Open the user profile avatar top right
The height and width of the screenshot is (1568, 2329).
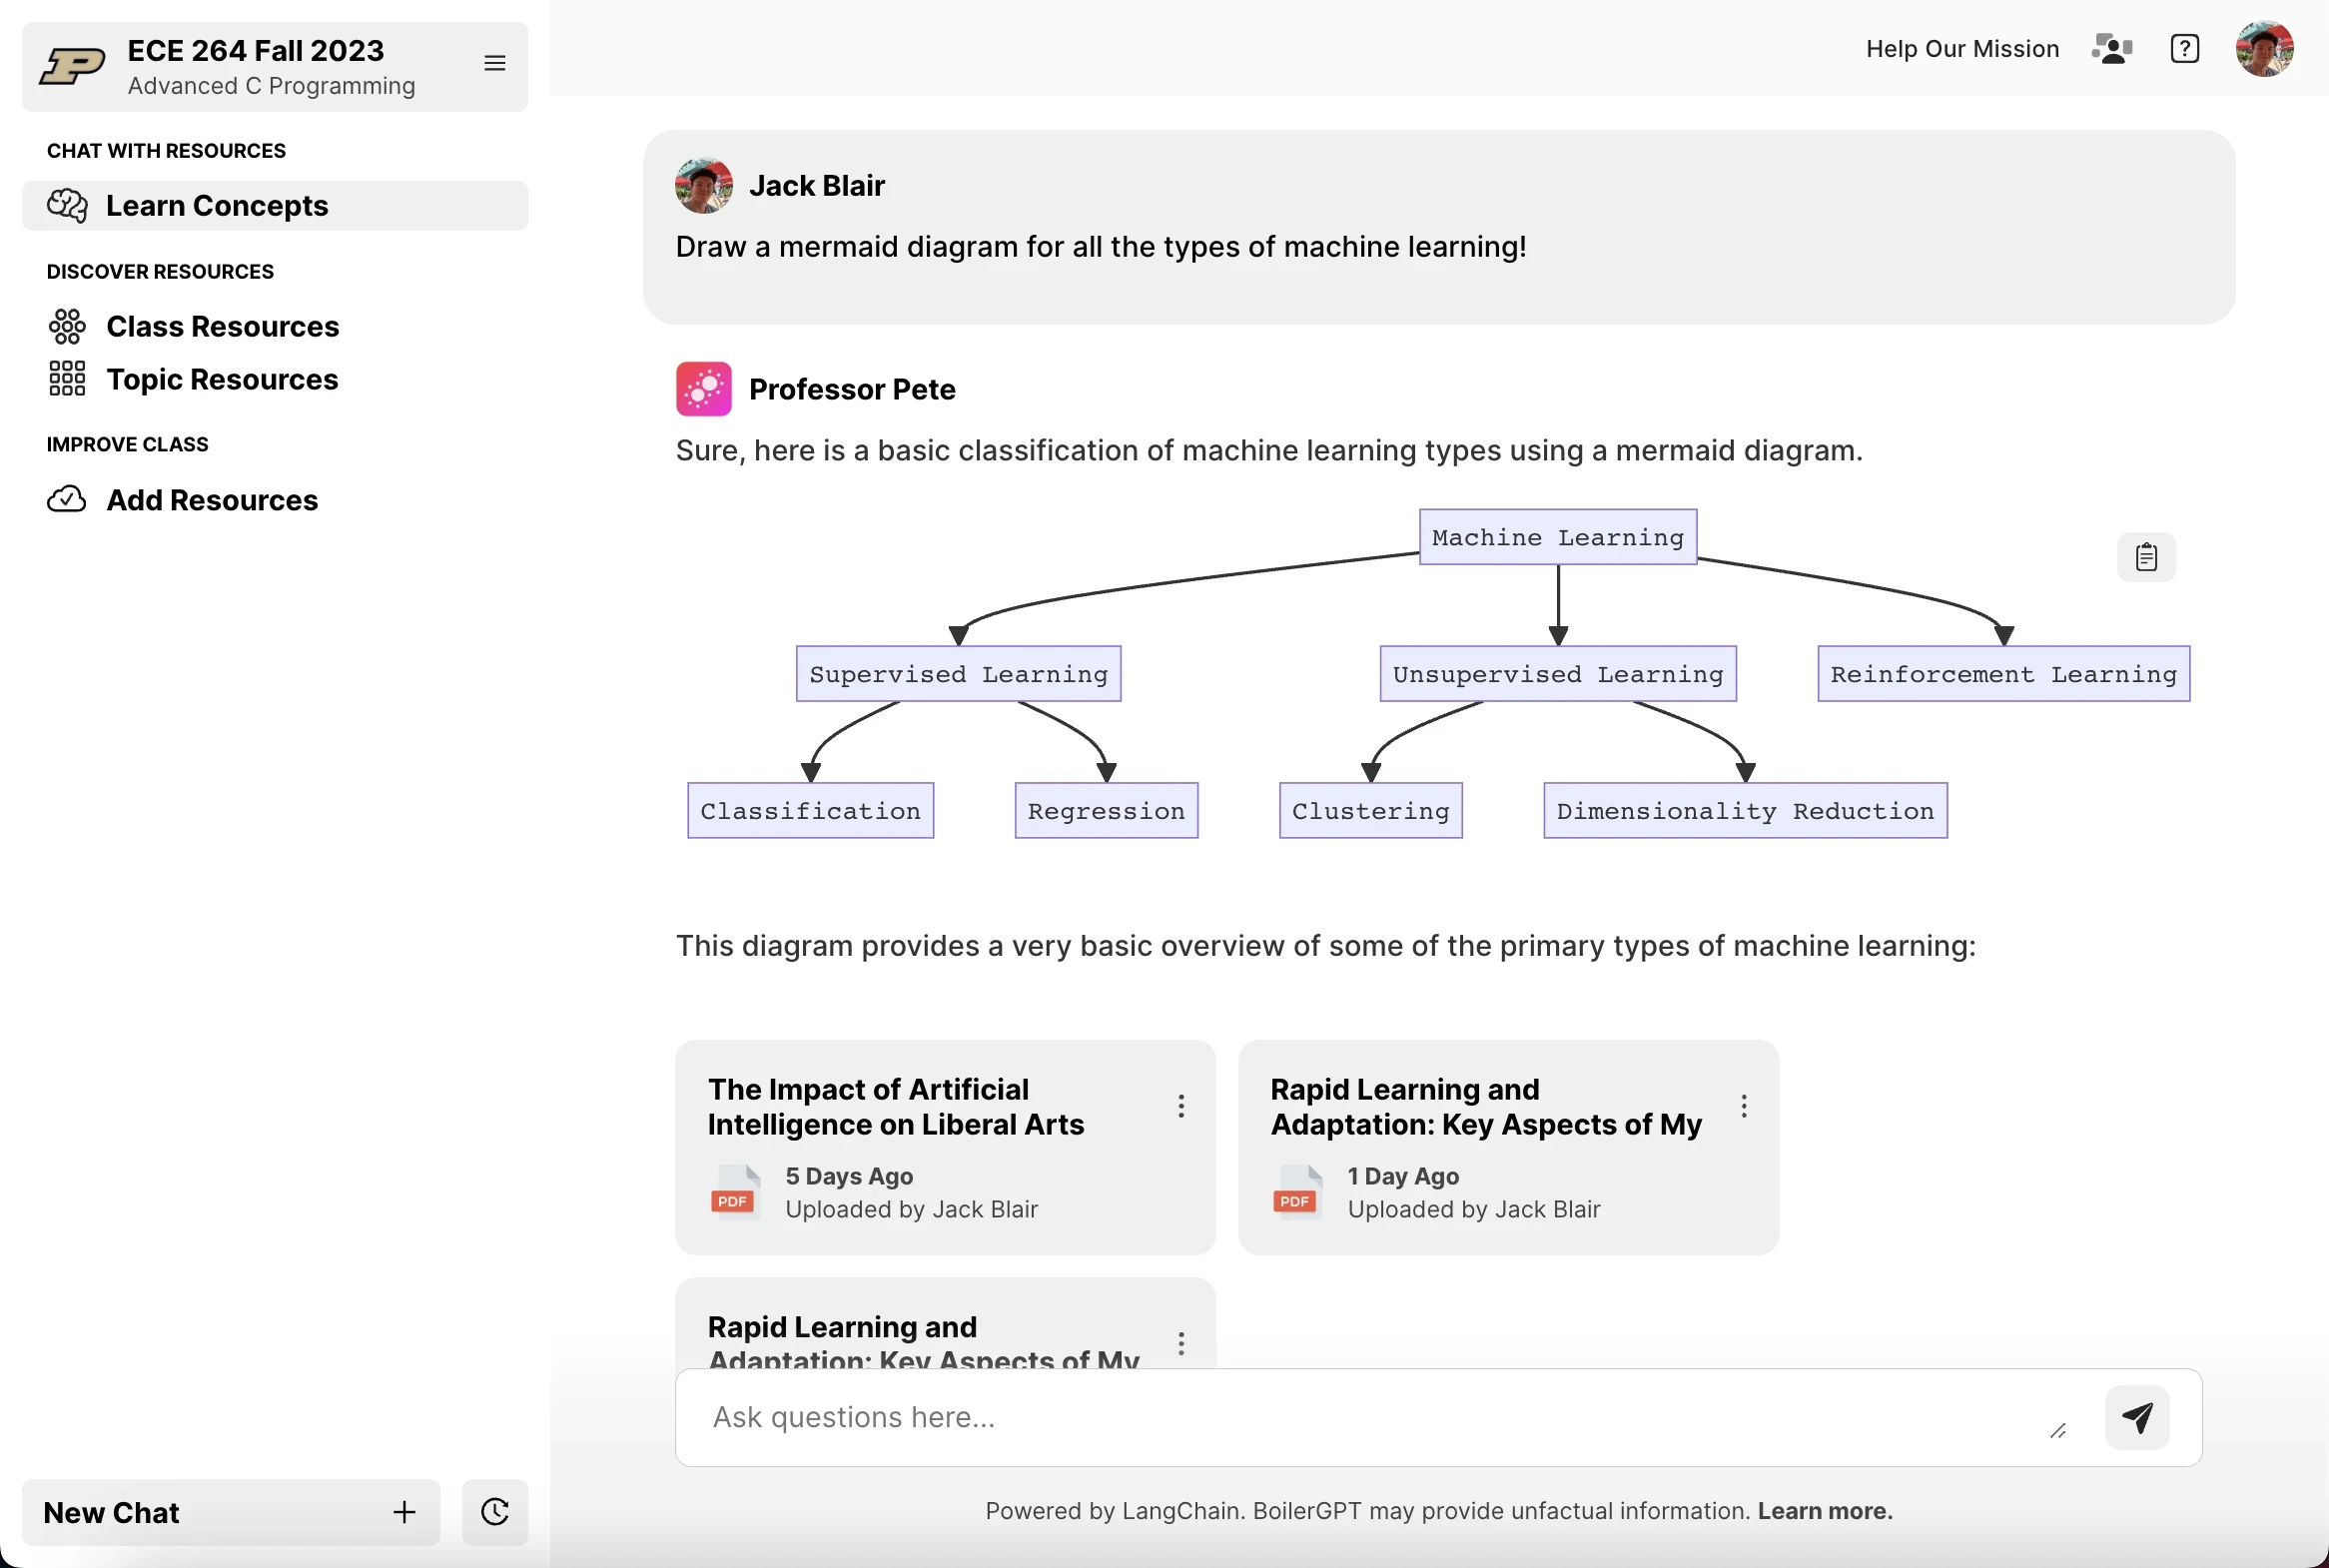[2264, 48]
